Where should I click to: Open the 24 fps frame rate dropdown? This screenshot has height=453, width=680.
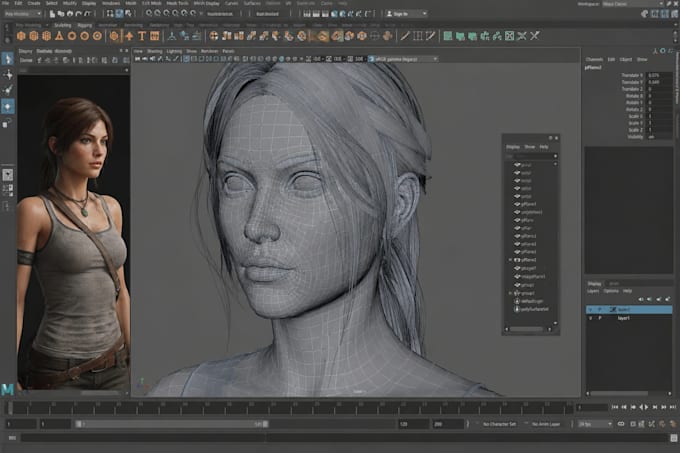[595, 424]
